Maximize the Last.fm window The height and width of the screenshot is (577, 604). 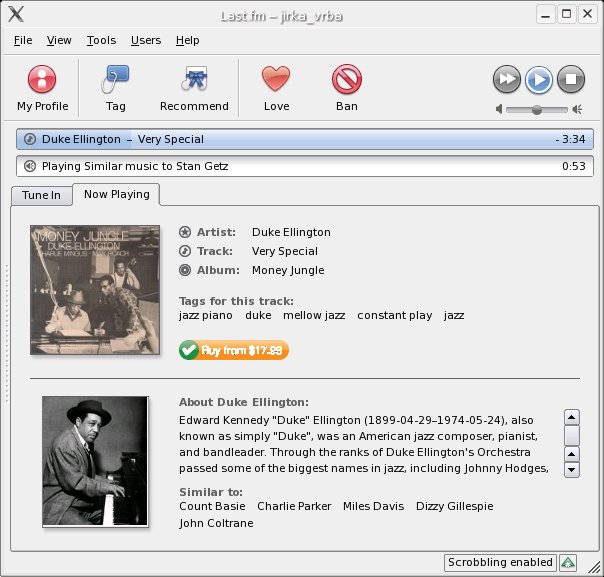point(566,14)
